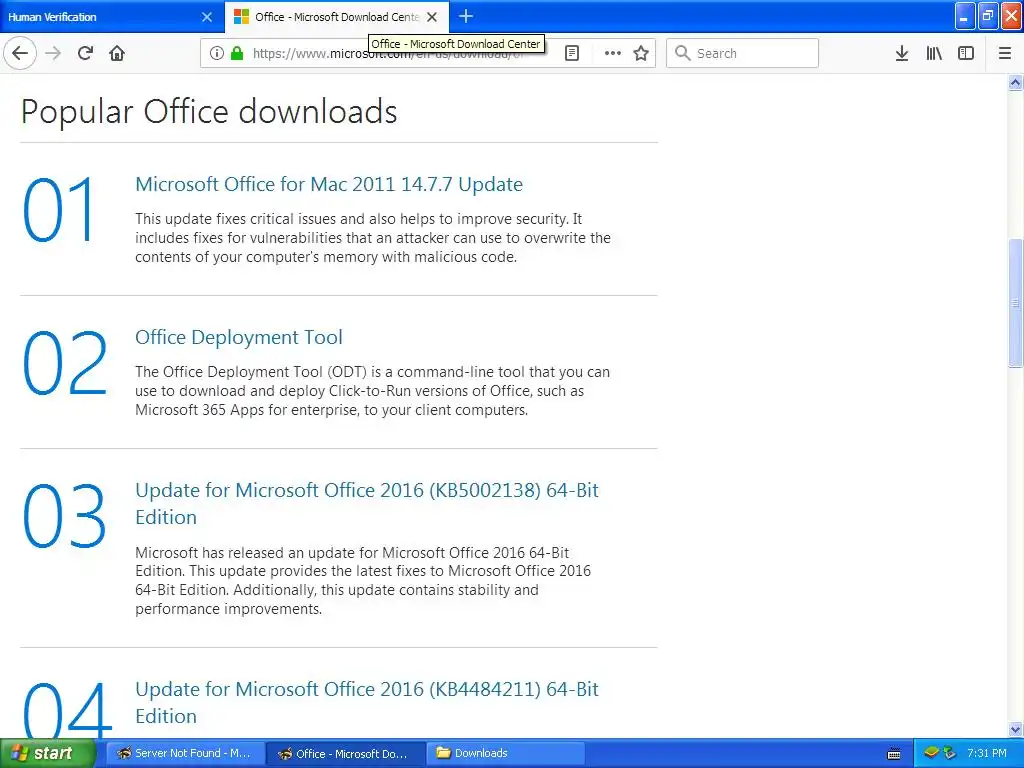This screenshot has height=768, width=1024.
Task: Show site information icon in address bar
Action: point(217,53)
